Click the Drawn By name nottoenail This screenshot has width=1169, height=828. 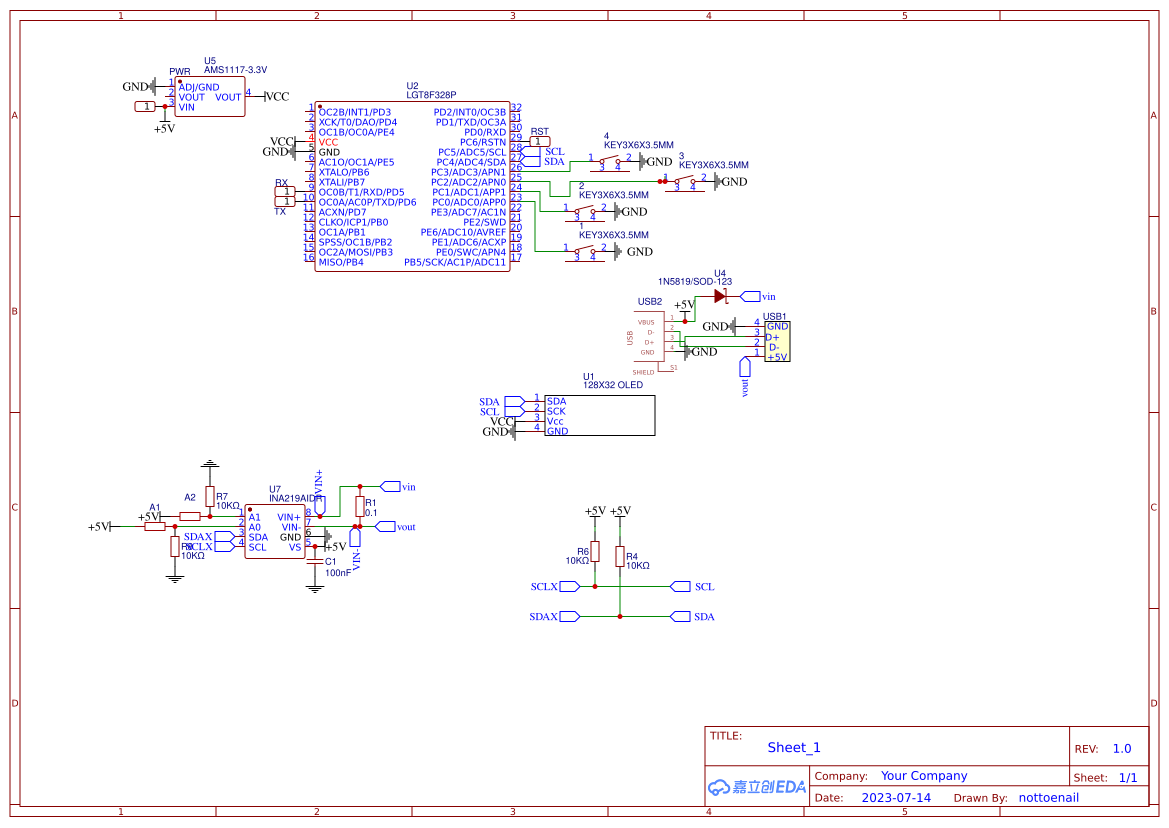pos(1048,797)
